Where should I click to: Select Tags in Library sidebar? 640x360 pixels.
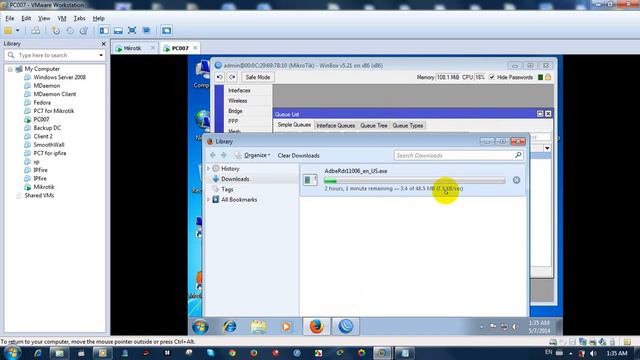coord(227,189)
